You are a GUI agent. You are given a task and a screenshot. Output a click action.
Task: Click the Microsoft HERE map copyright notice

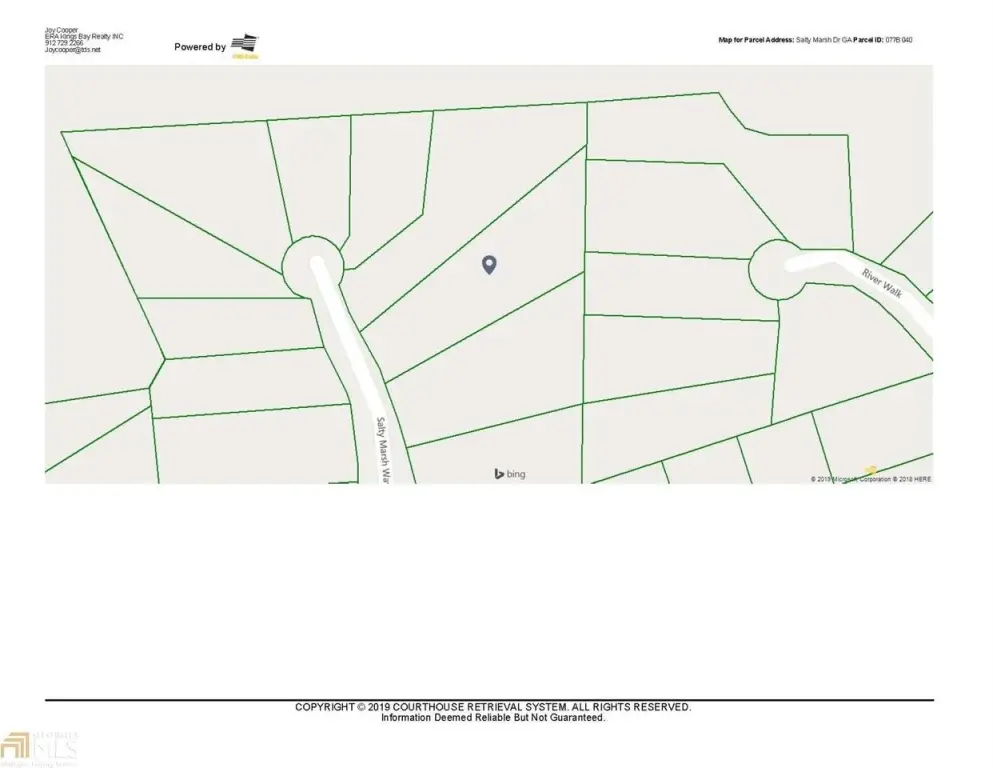(x=870, y=479)
